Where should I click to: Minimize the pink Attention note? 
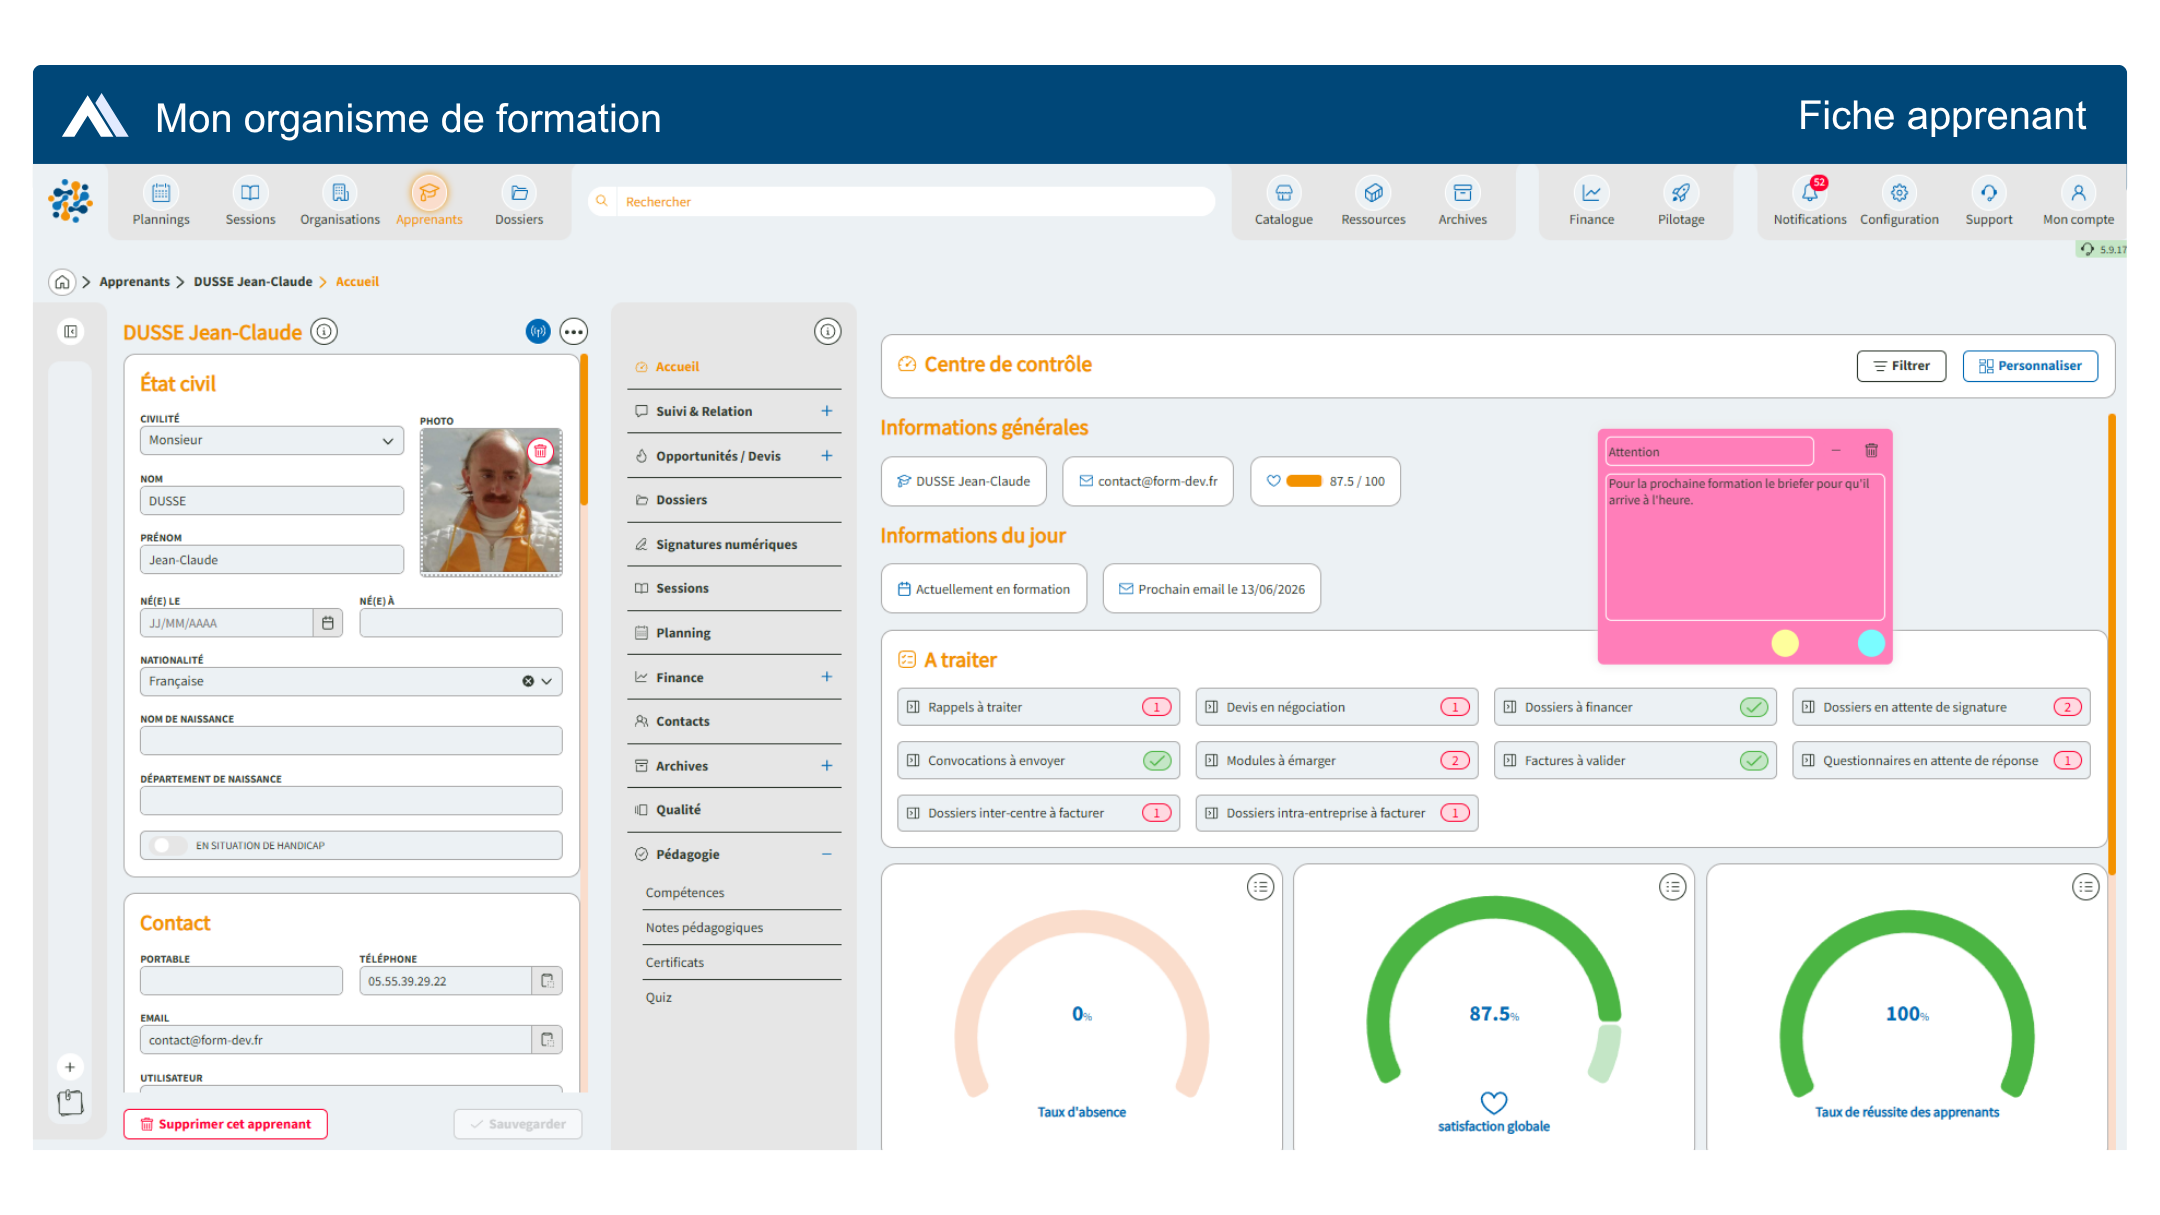pyautogui.click(x=1836, y=451)
